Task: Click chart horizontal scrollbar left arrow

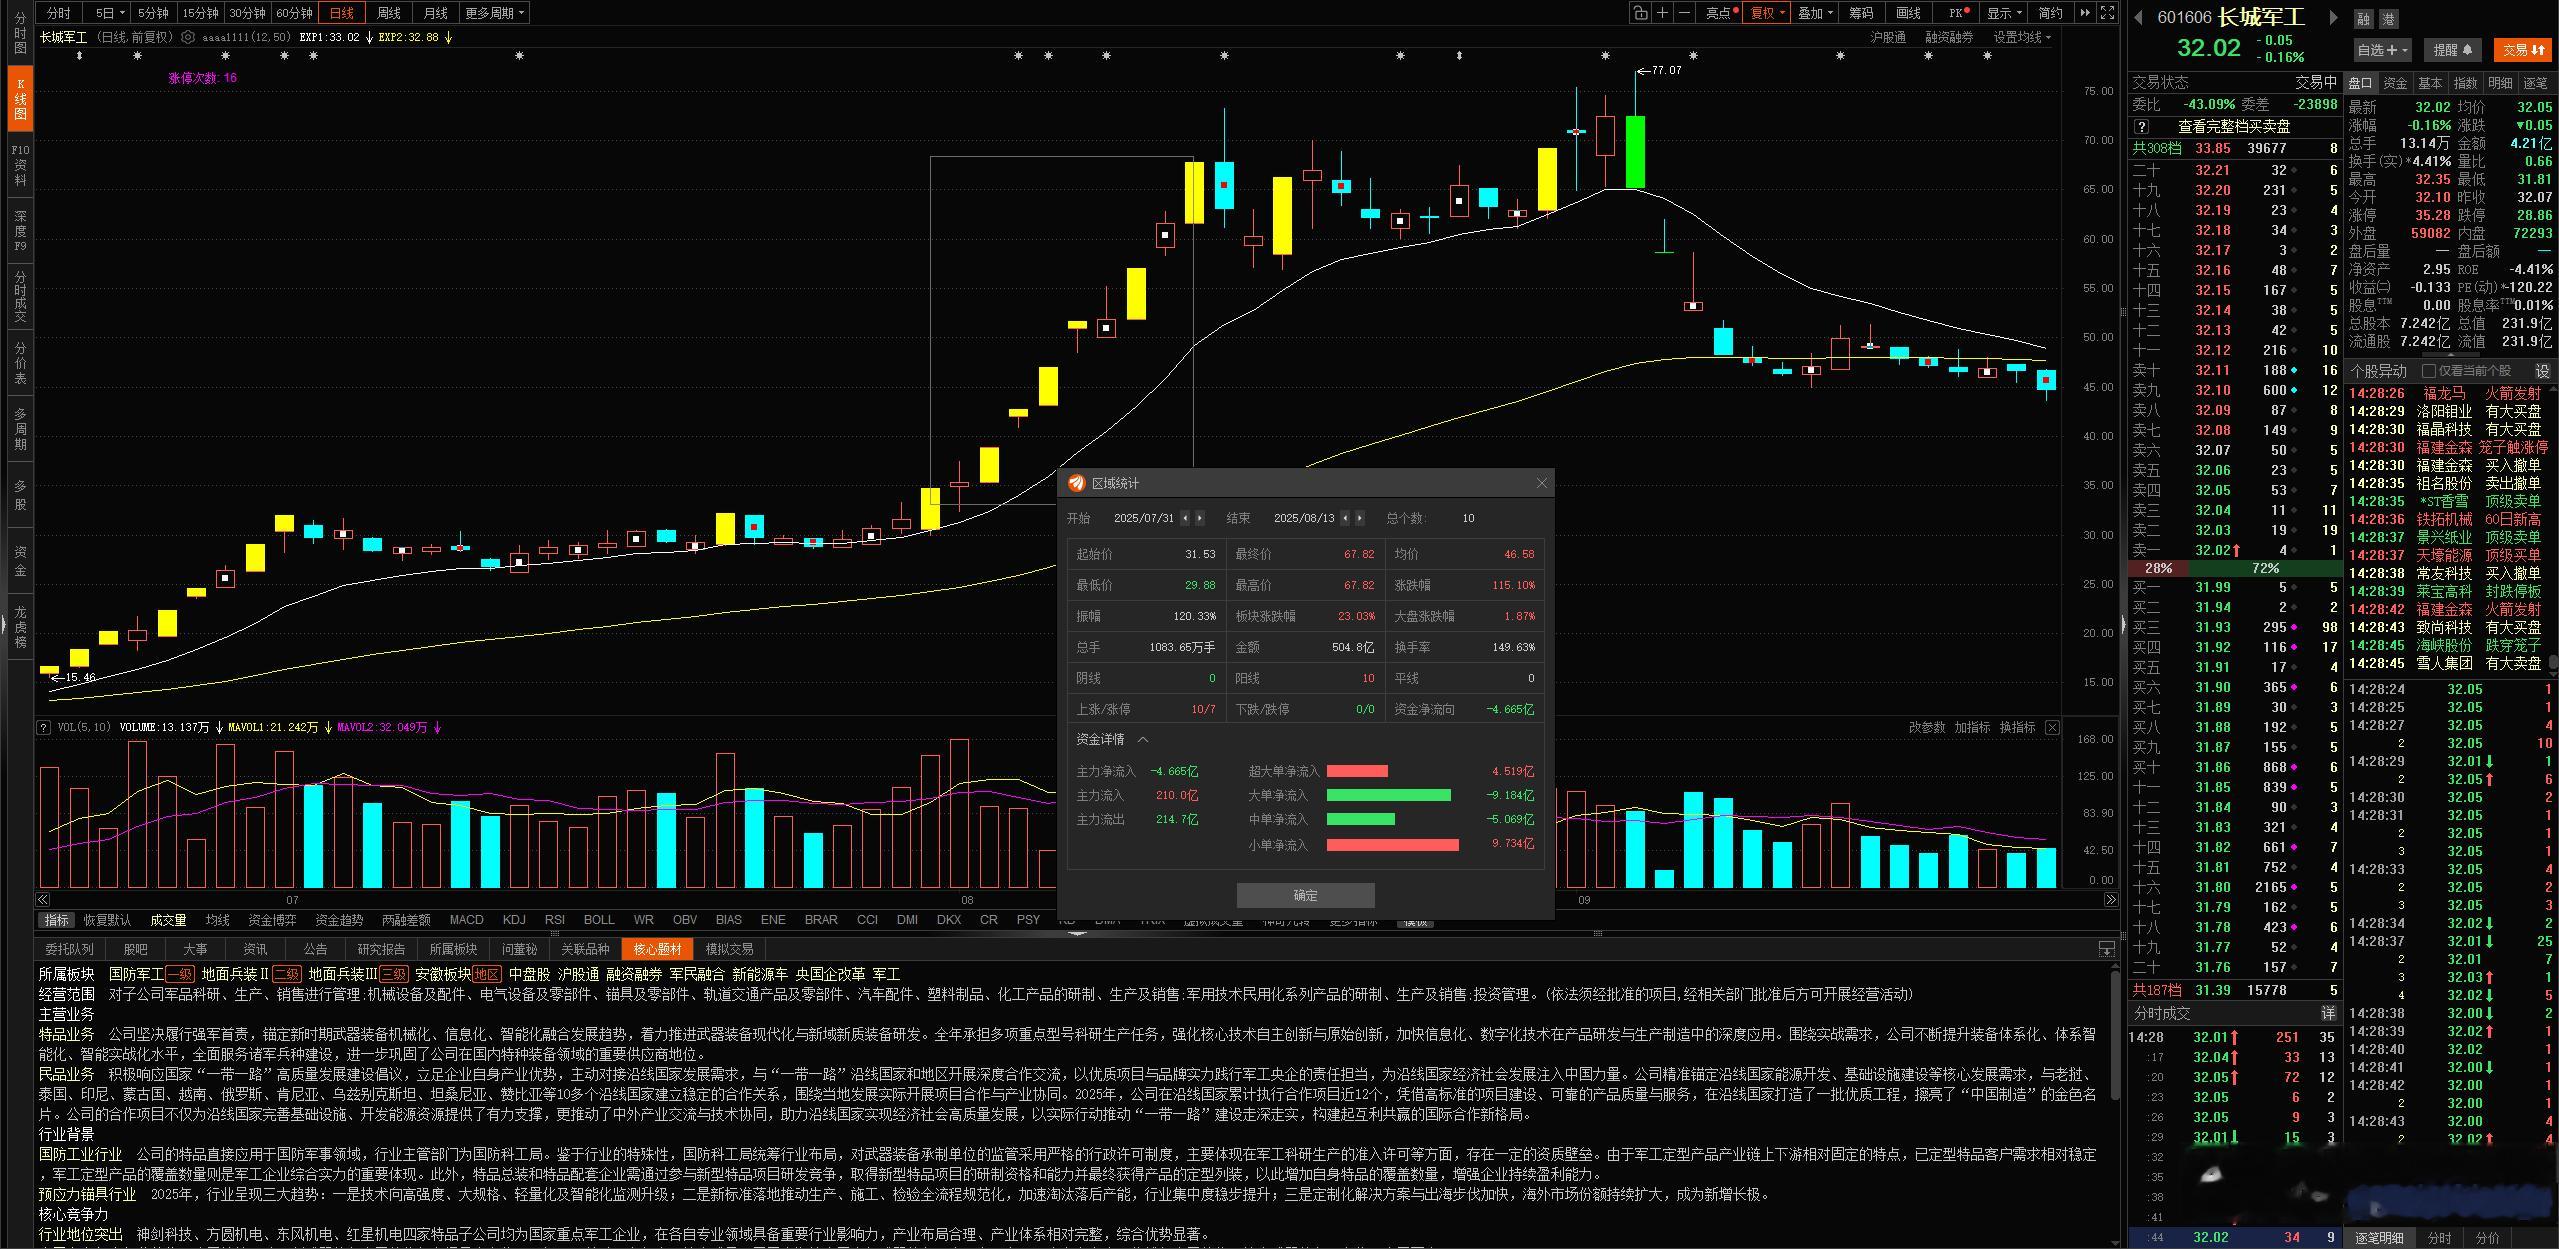Action: (x=43, y=900)
